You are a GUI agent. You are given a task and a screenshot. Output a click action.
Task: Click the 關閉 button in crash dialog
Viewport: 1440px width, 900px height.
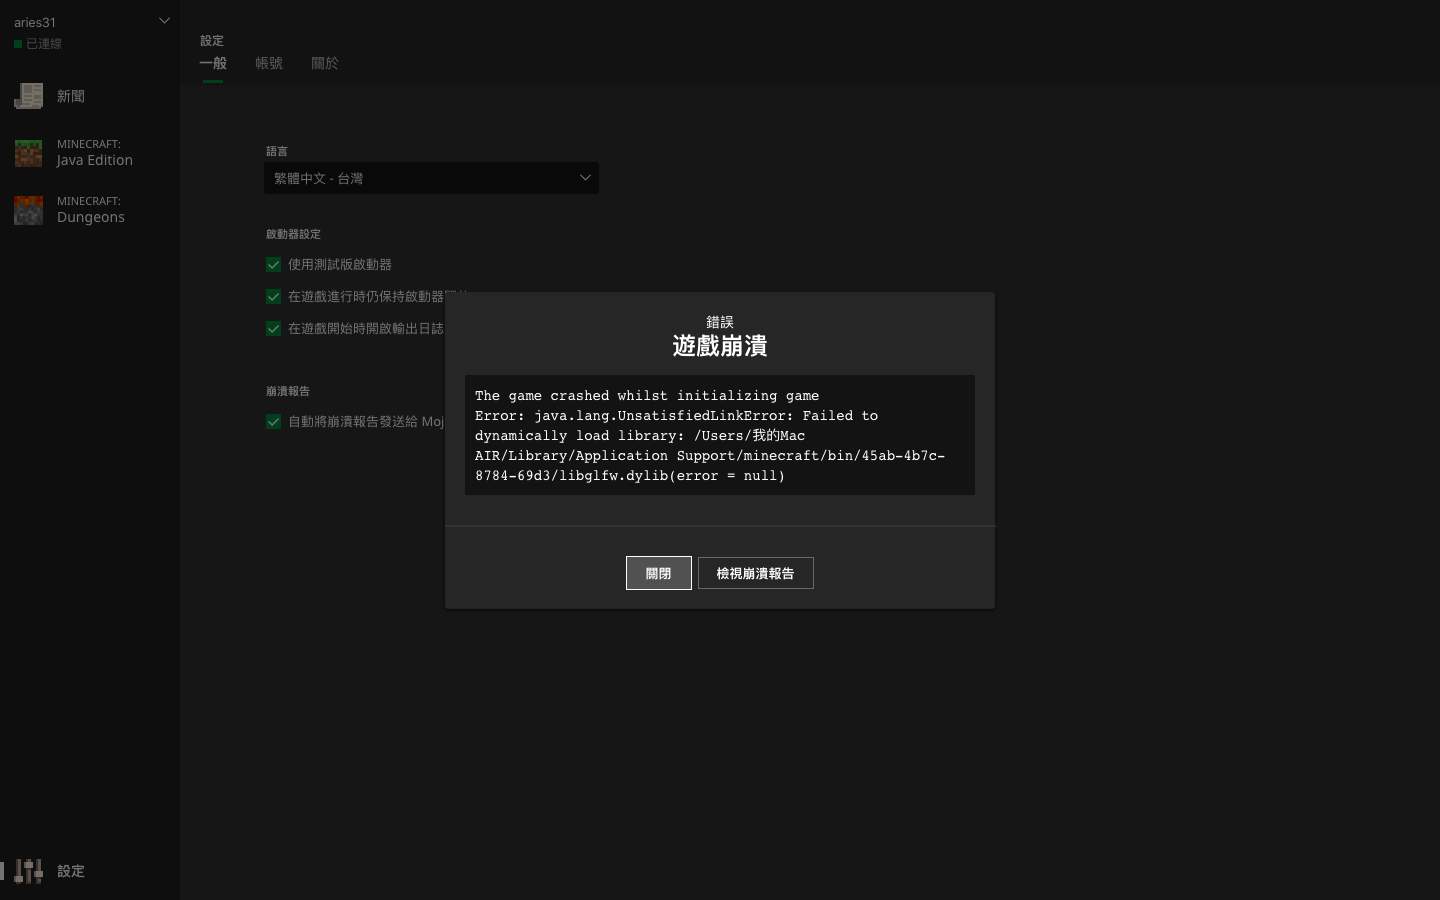[x=659, y=573]
